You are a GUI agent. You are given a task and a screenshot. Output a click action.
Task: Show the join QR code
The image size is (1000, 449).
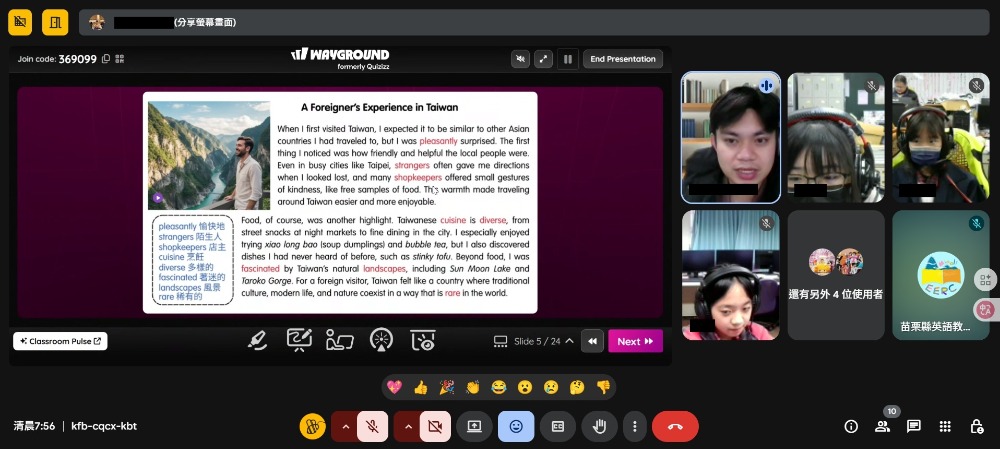tap(120, 59)
